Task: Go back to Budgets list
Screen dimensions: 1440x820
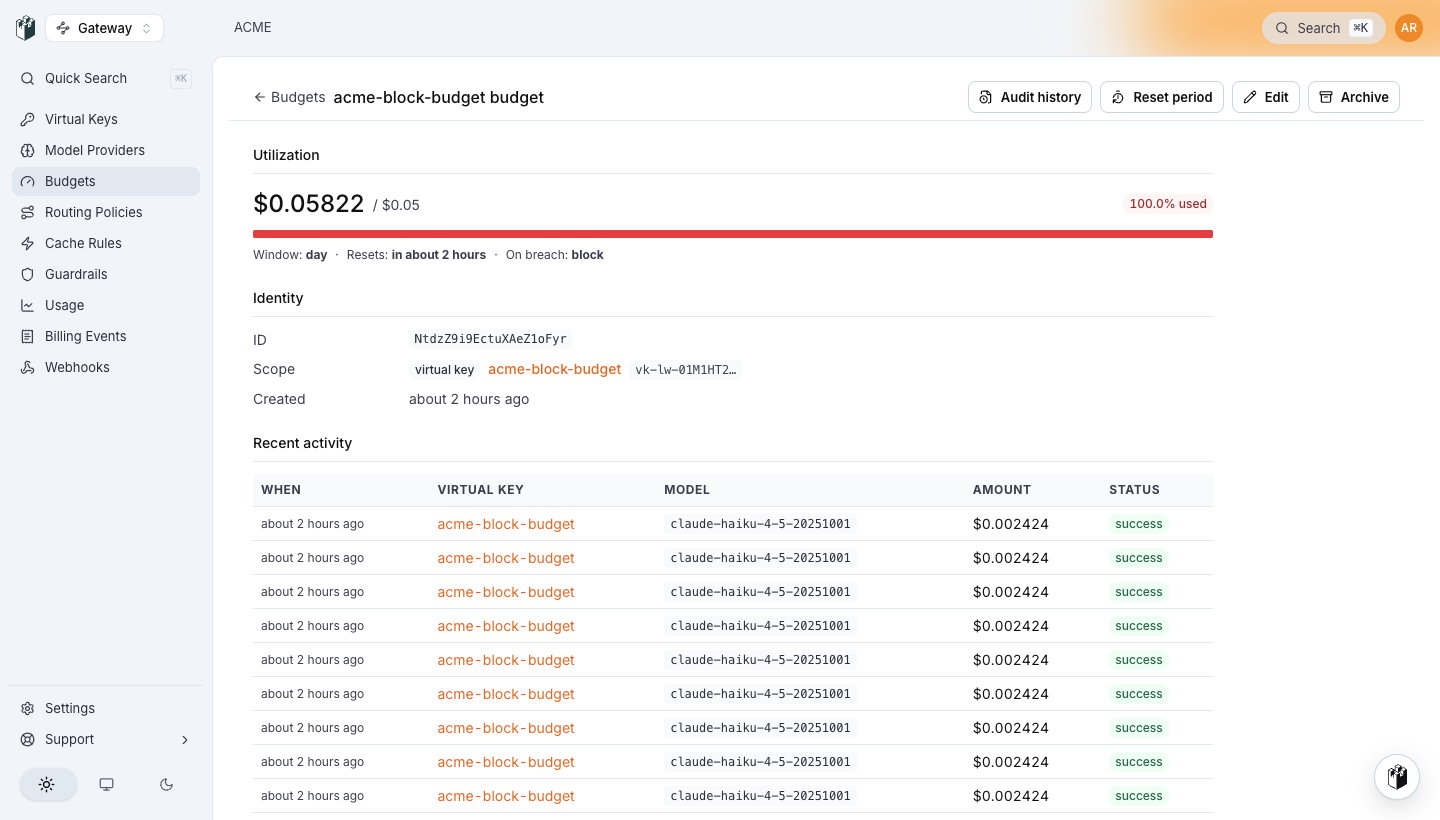Action: click(289, 97)
